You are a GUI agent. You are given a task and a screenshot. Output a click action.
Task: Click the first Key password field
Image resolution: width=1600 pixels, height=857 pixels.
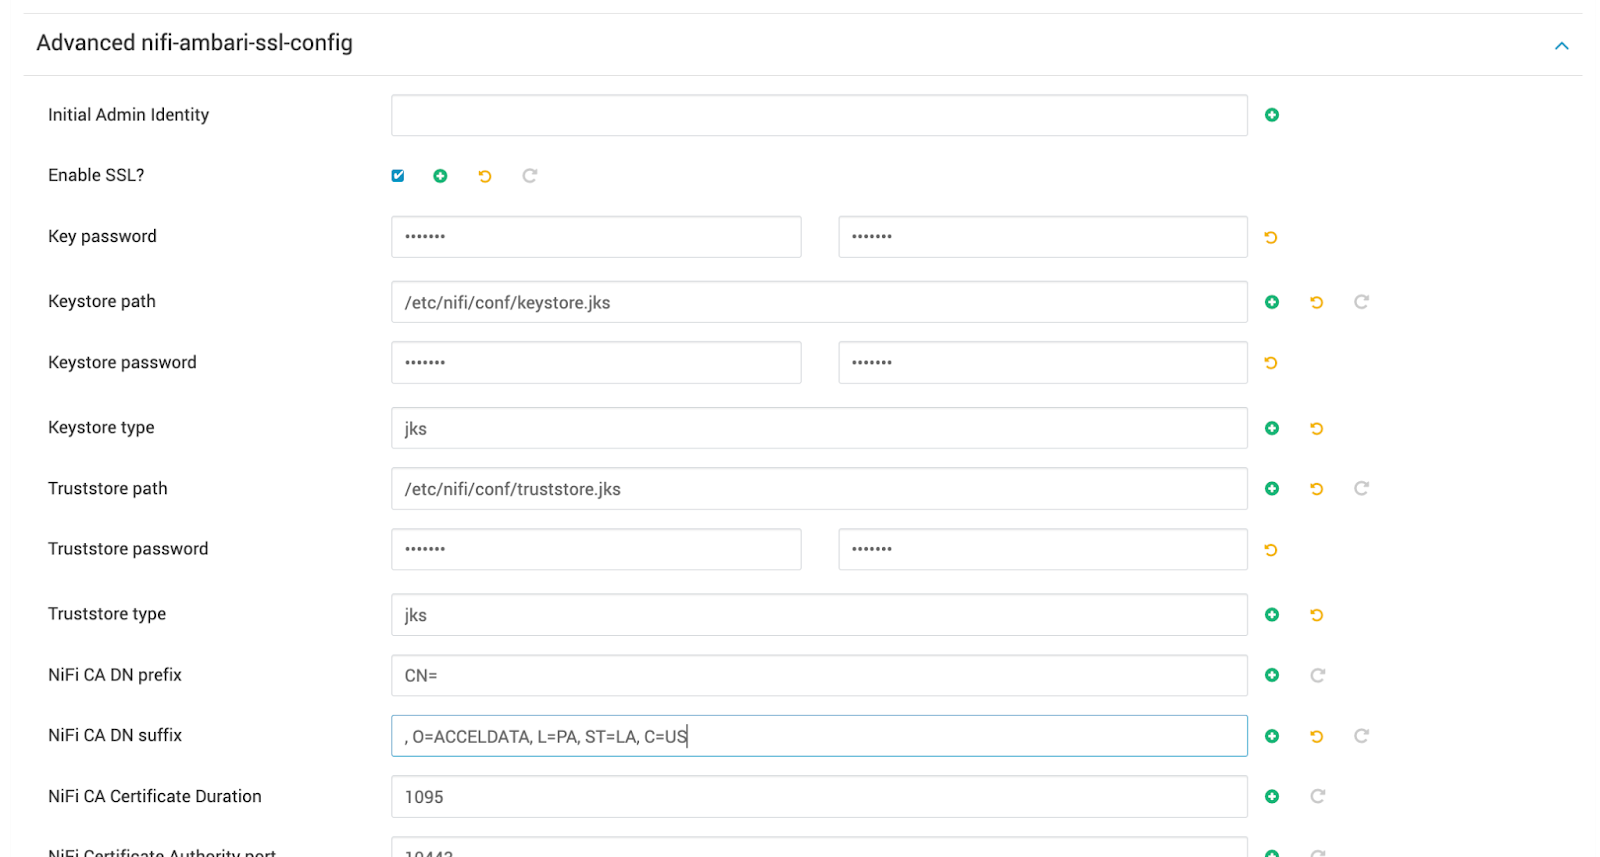596,237
